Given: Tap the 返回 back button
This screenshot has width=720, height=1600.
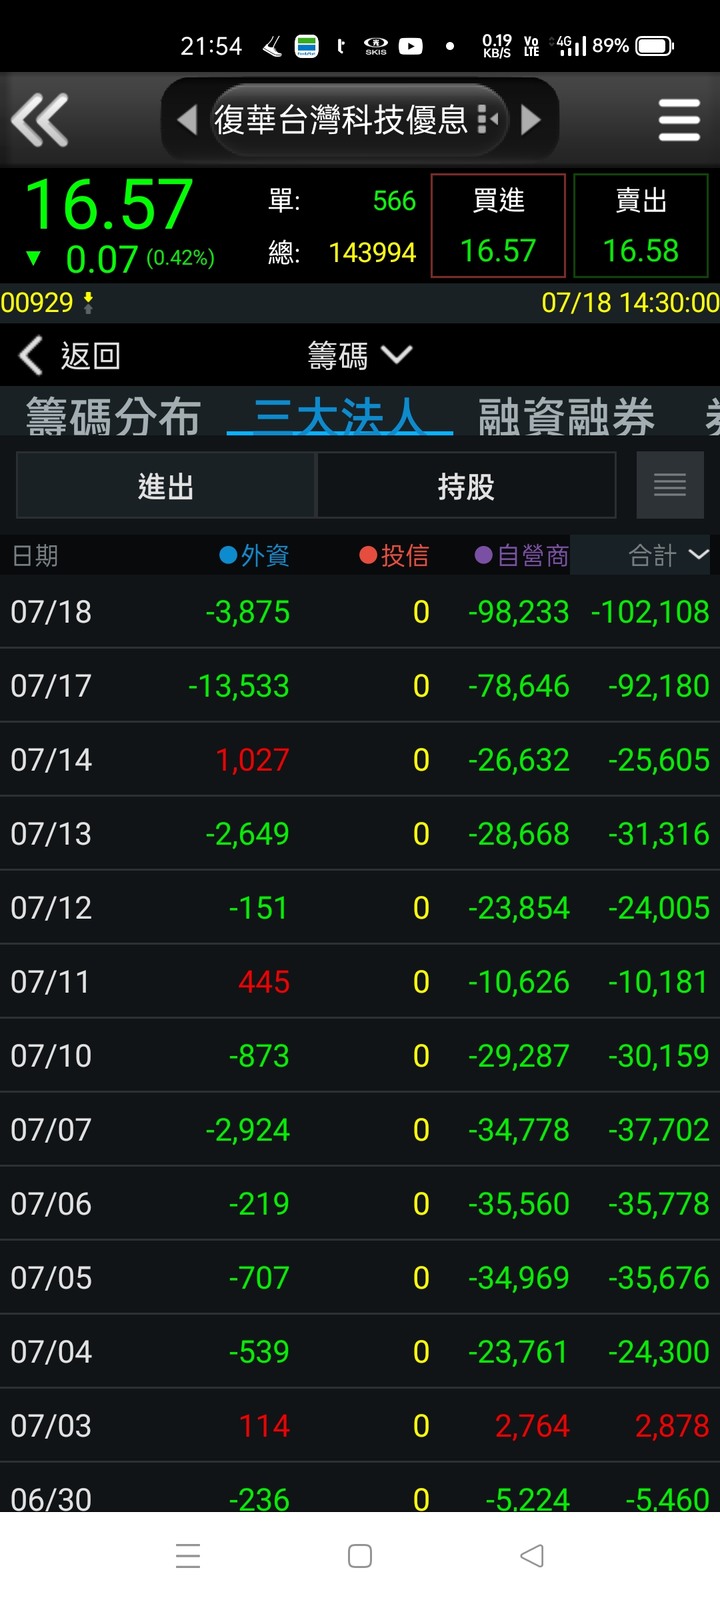Looking at the screenshot, I should (x=70, y=355).
